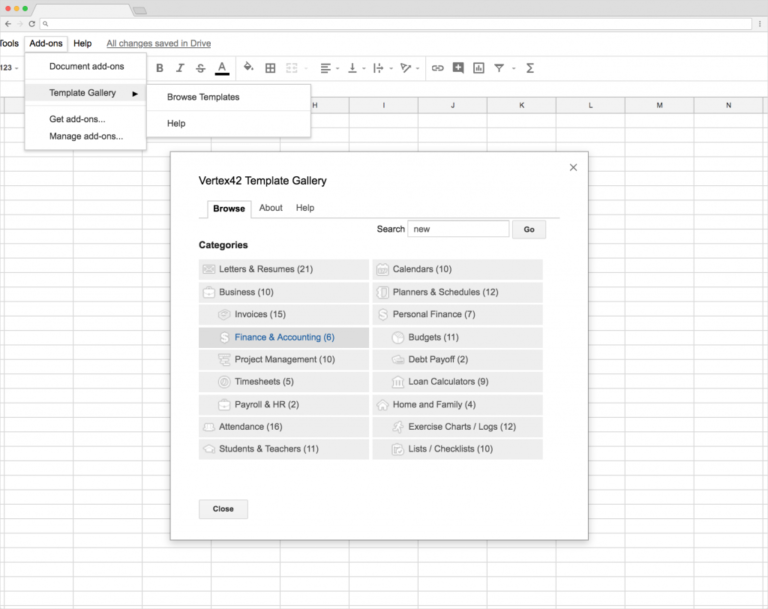Open Loan Calculators (9) category
The height and width of the screenshot is (609, 768).
[x=457, y=382]
